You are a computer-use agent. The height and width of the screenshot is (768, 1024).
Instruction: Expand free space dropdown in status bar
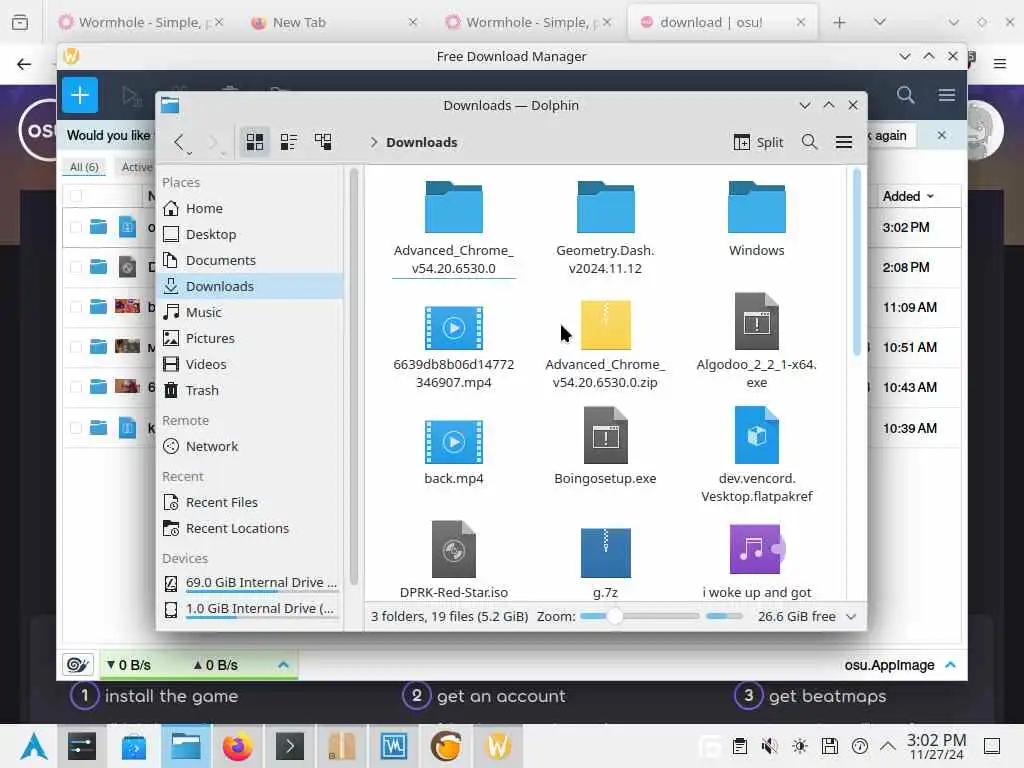851,616
